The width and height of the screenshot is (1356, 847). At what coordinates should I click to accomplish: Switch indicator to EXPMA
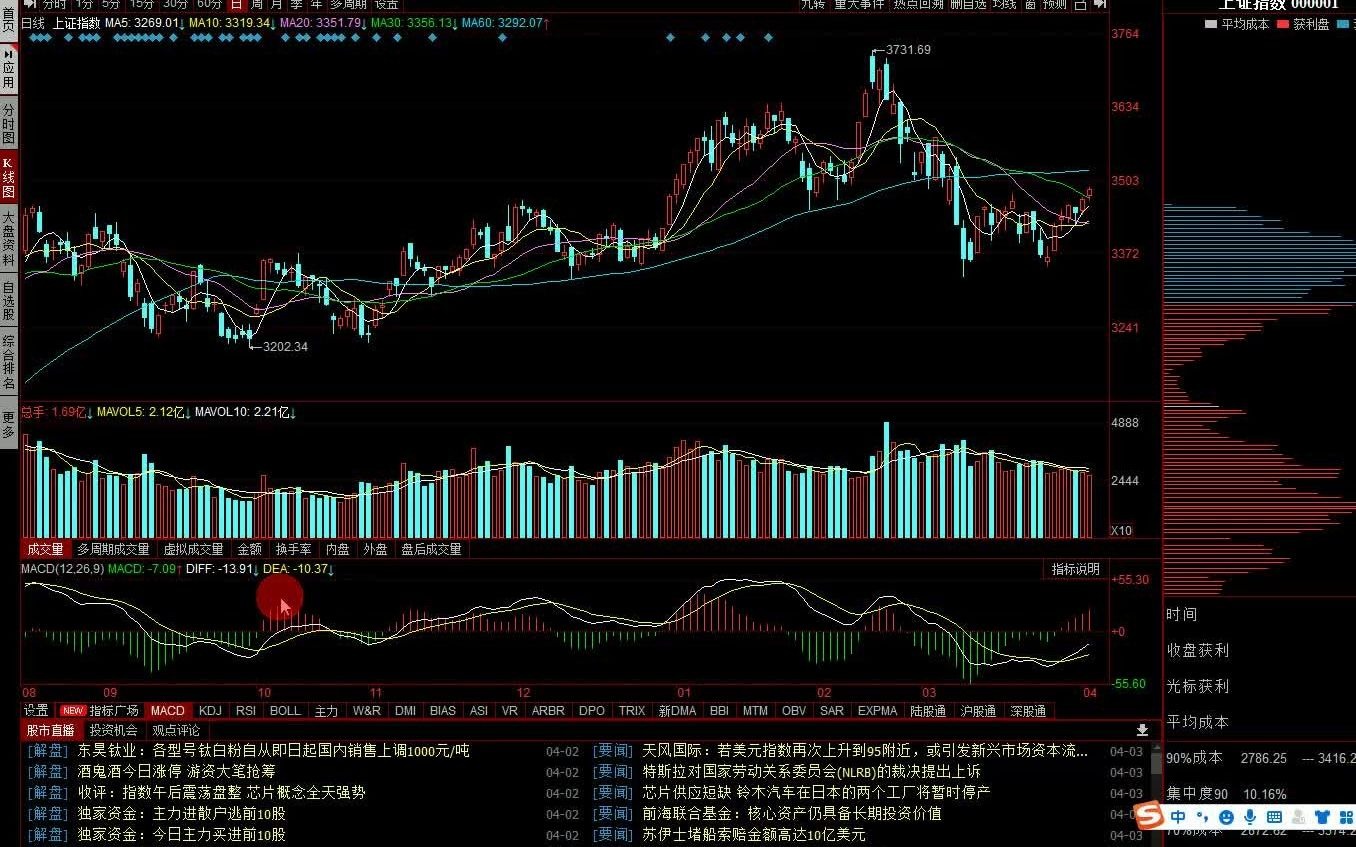point(877,711)
